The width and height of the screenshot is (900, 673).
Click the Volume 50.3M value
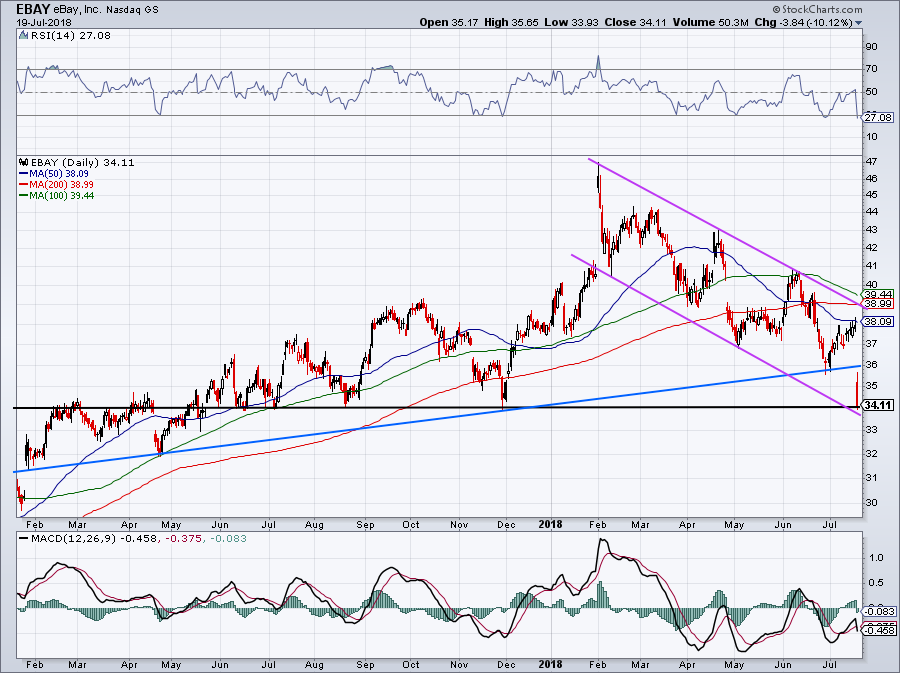point(711,22)
